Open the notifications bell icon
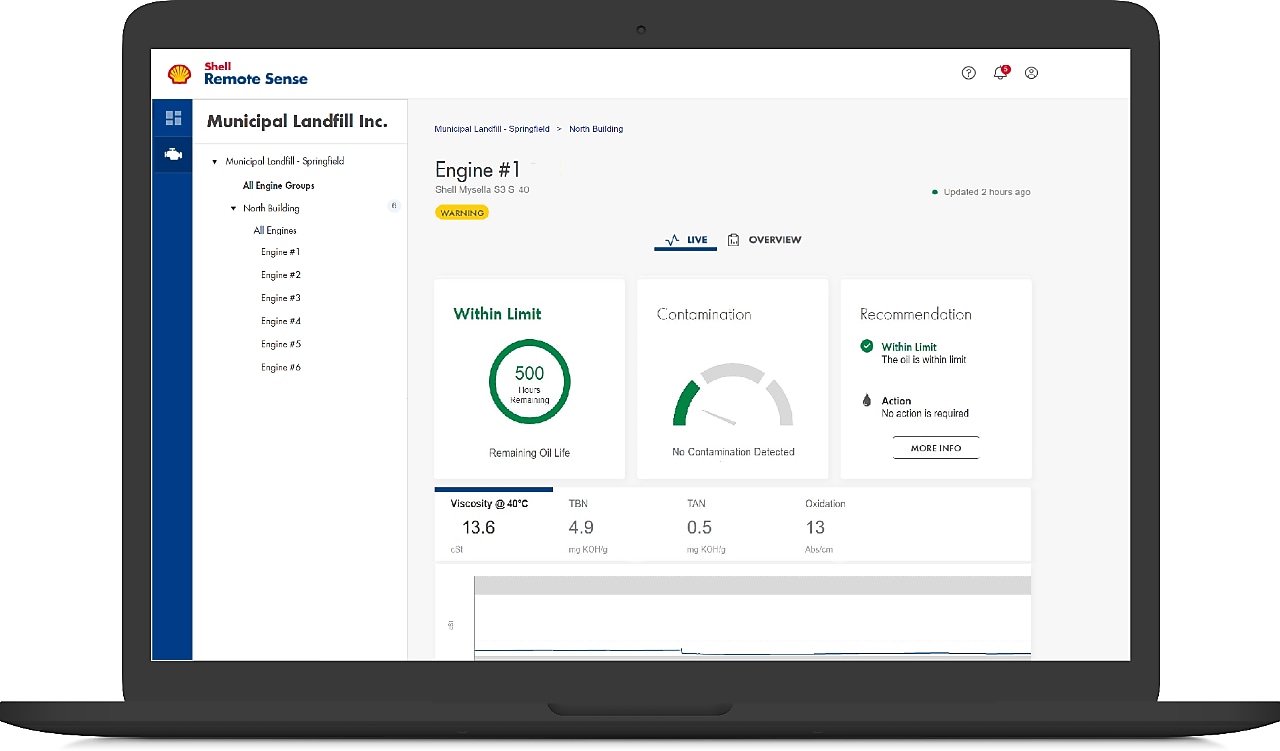Viewport: 1280px width, 751px height. 999,73
